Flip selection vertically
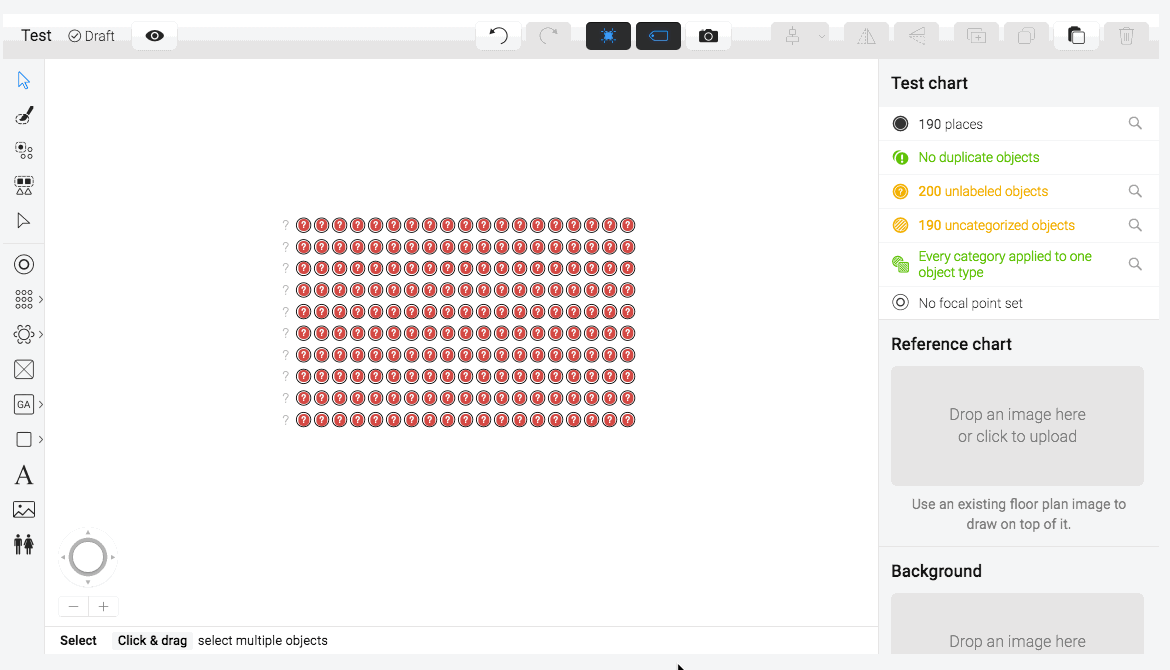 click(917, 36)
